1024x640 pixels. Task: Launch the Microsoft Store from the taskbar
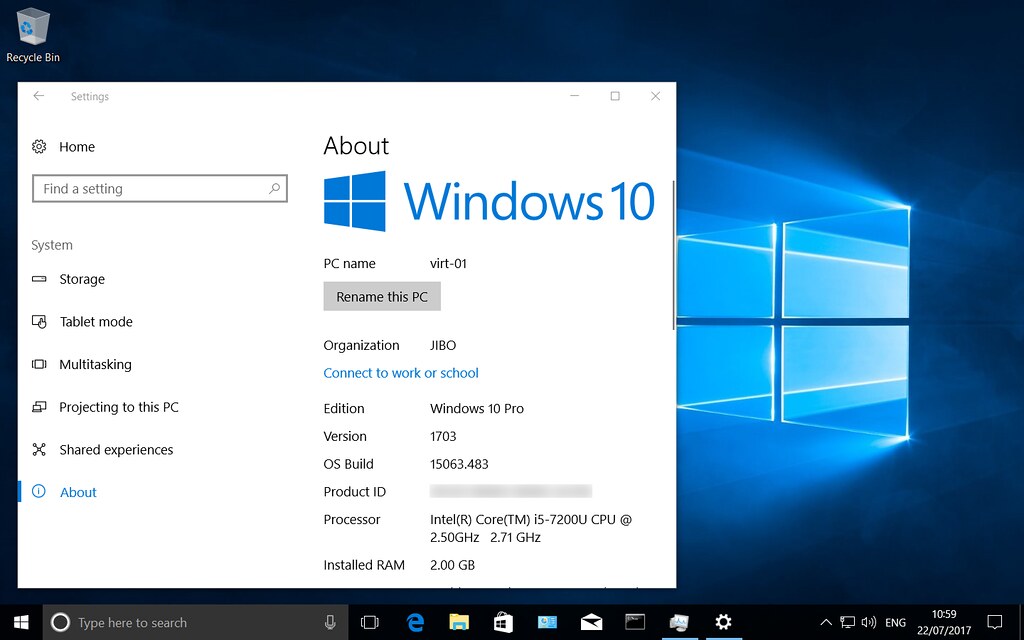503,621
